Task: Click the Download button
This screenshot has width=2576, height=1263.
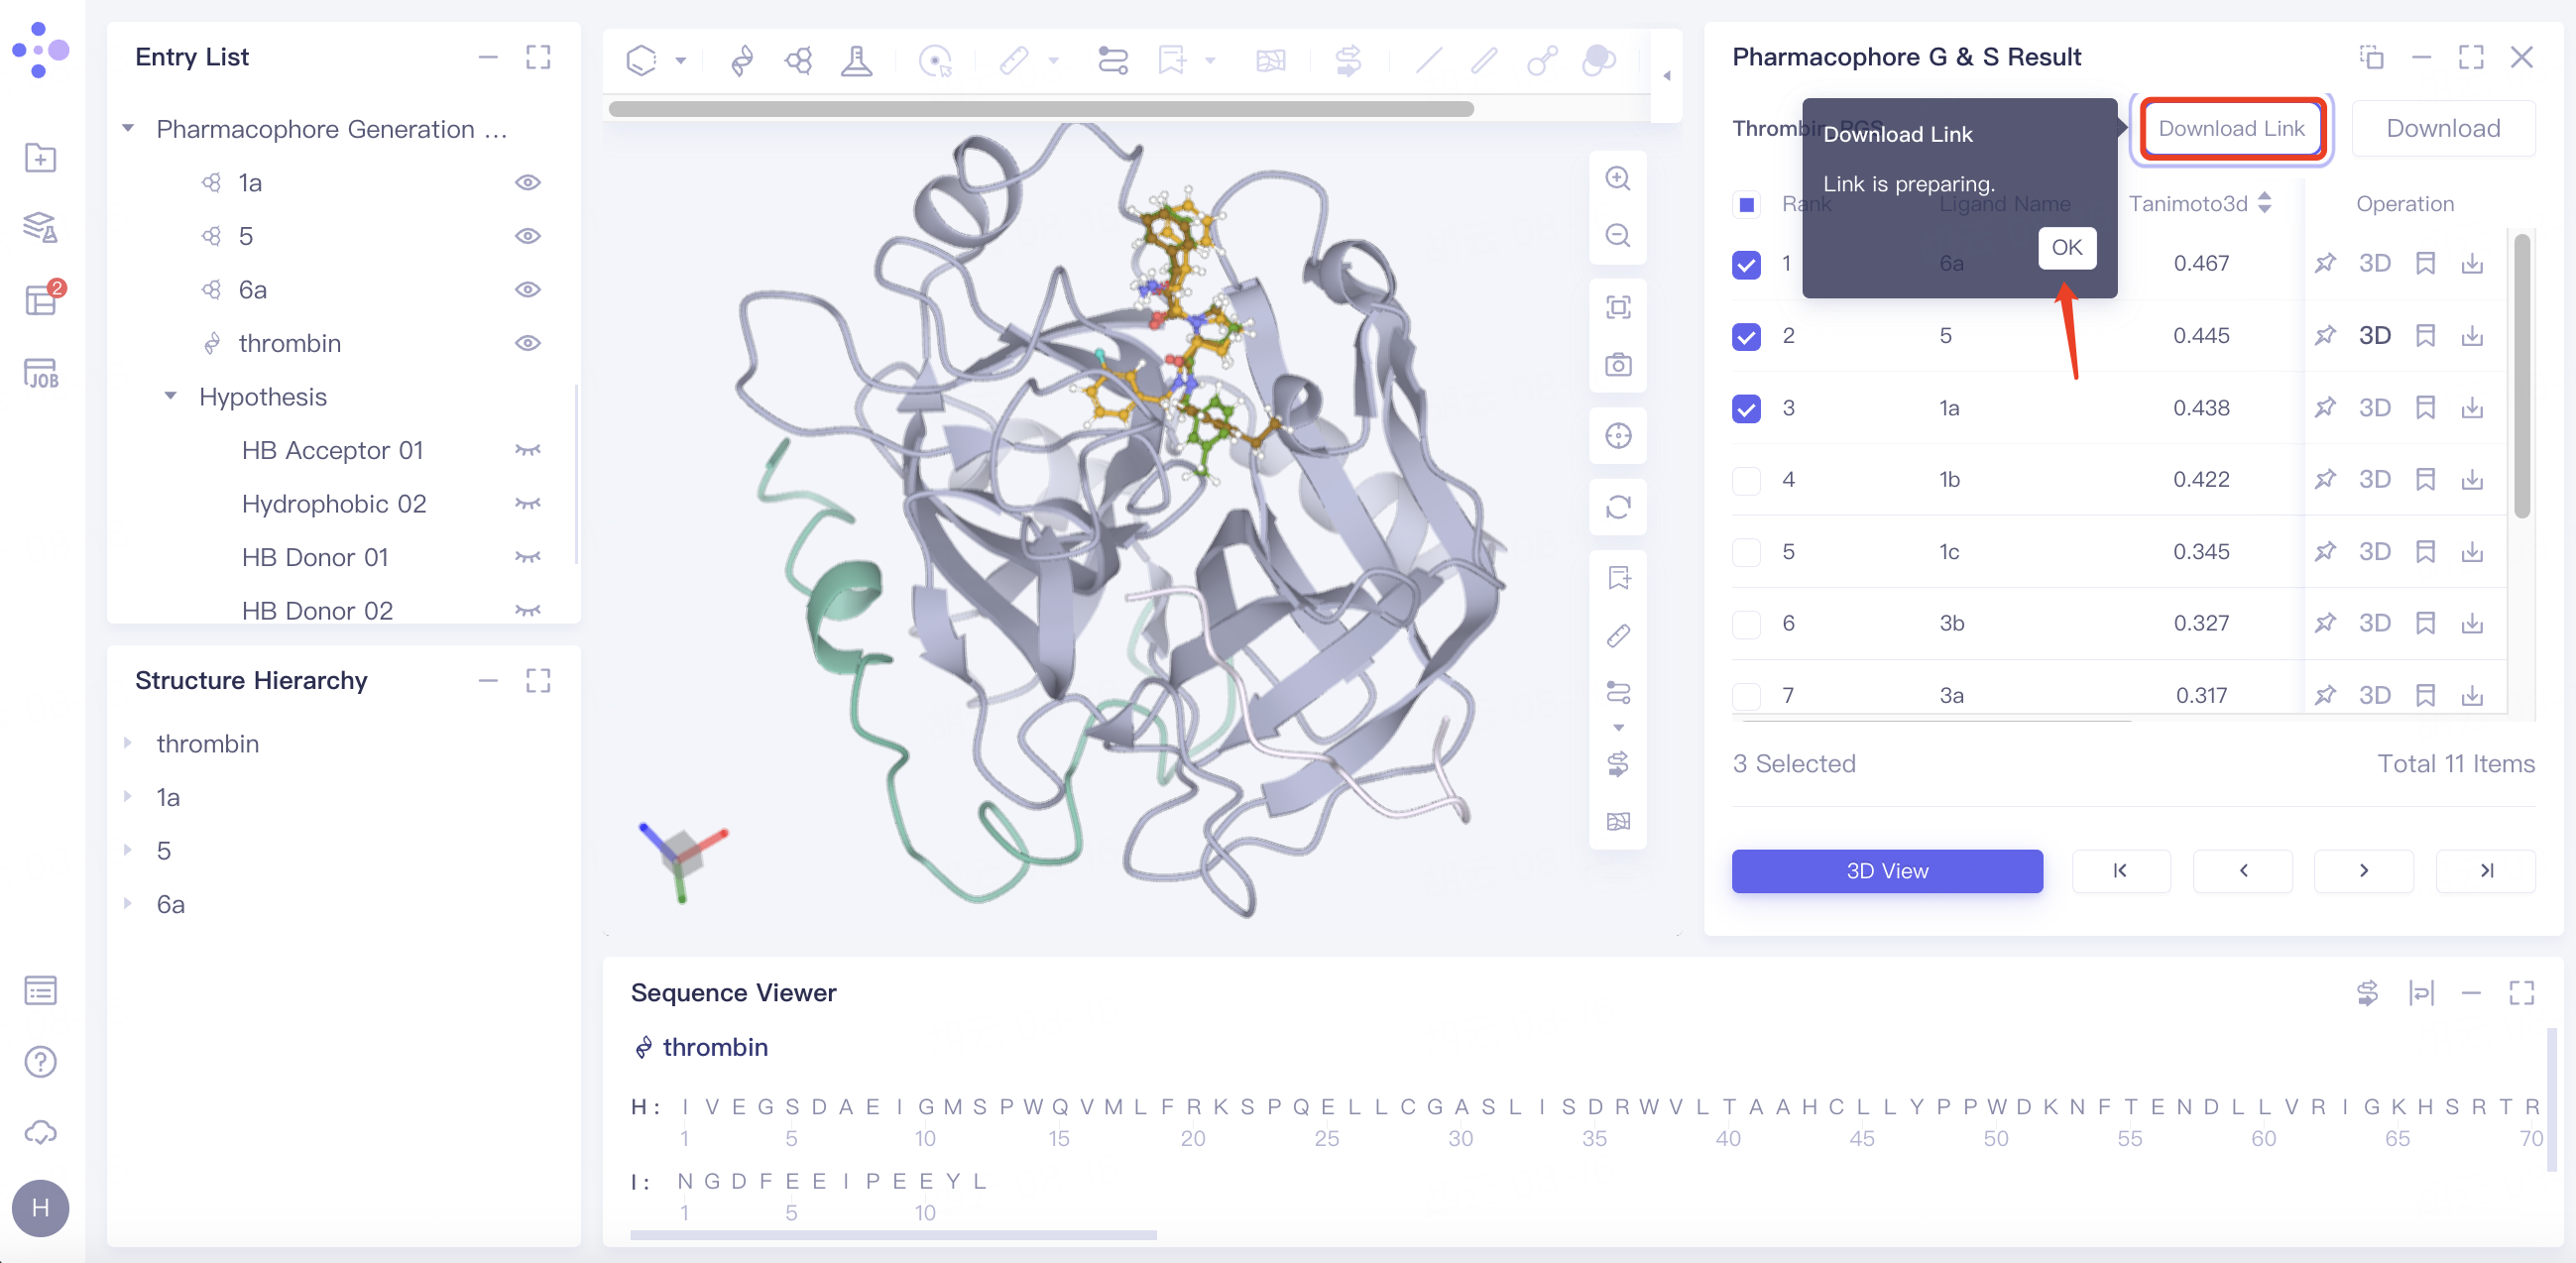Action: 2442,128
